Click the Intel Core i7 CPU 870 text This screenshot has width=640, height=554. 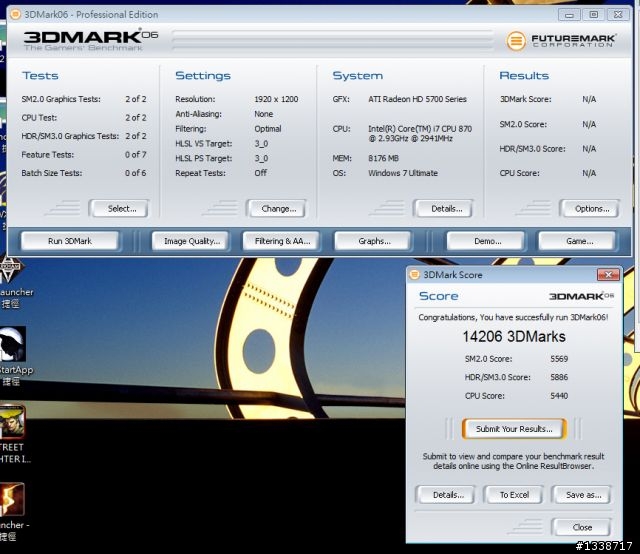tap(420, 133)
